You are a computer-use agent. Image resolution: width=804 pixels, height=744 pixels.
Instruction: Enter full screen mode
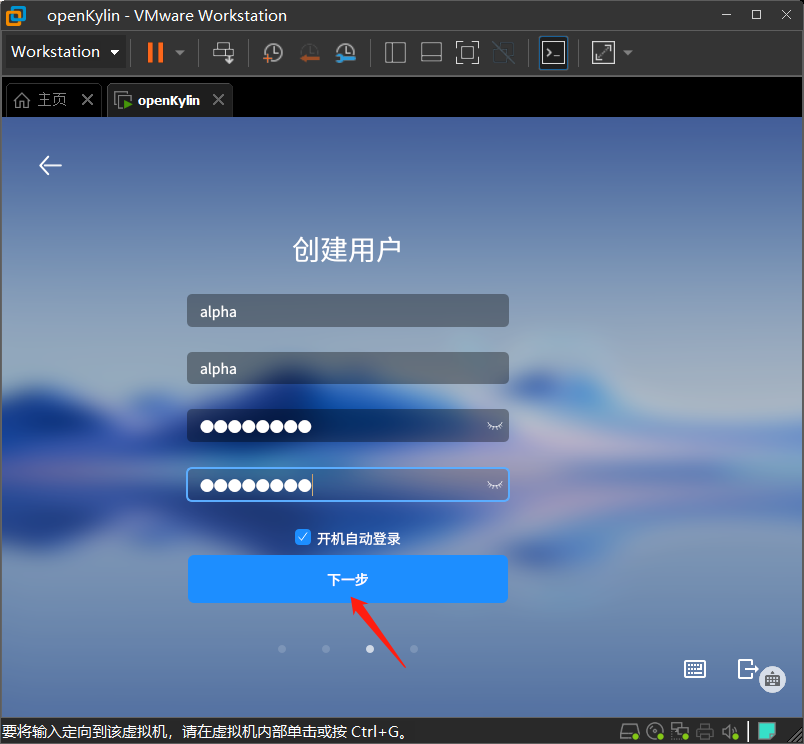click(467, 52)
